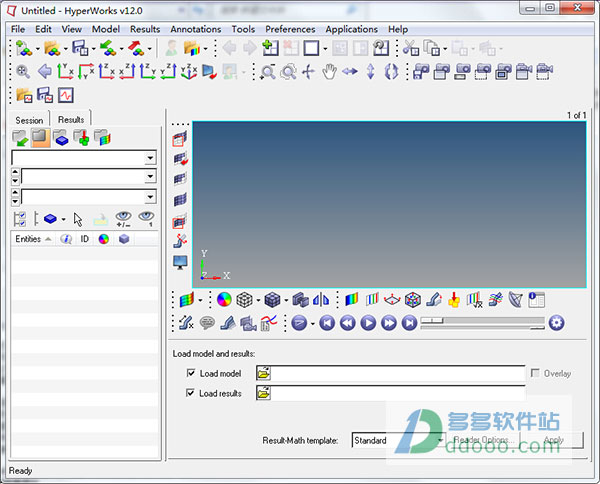Click the add page green plus icon
Screen dimensions: 600x484
click(x=270, y=48)
